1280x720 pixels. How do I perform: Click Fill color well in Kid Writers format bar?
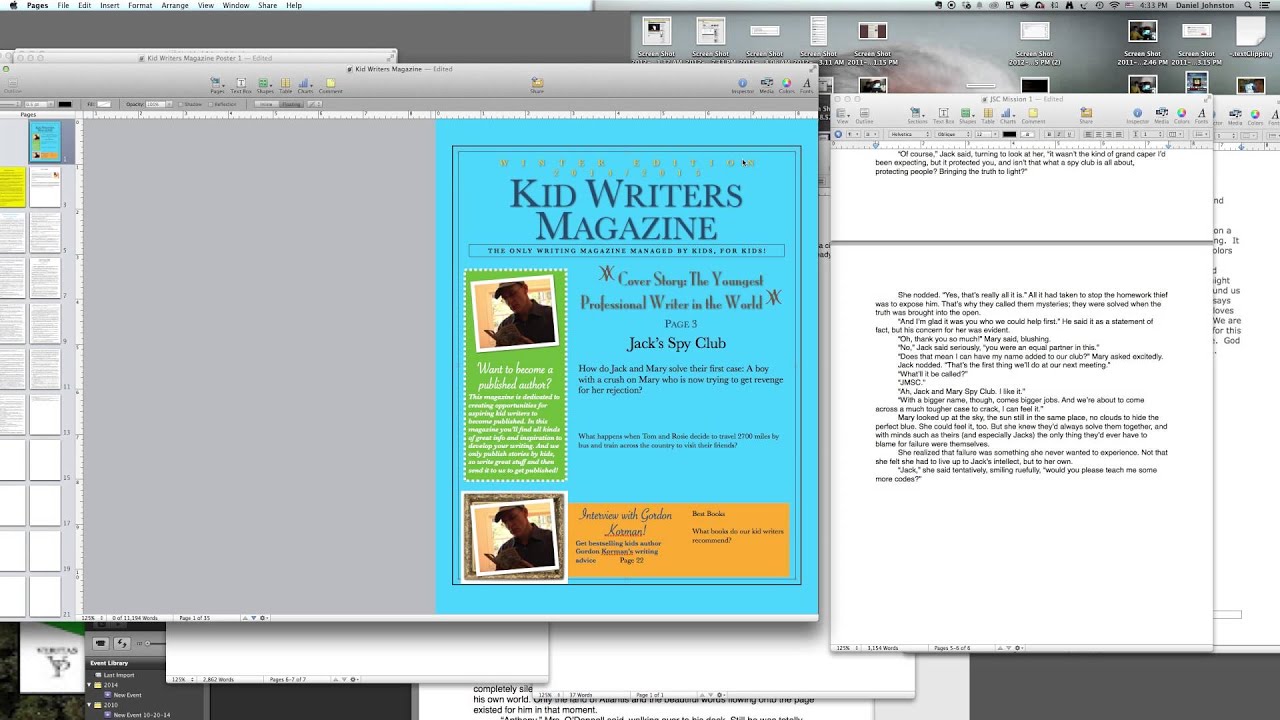pos(104,104)
